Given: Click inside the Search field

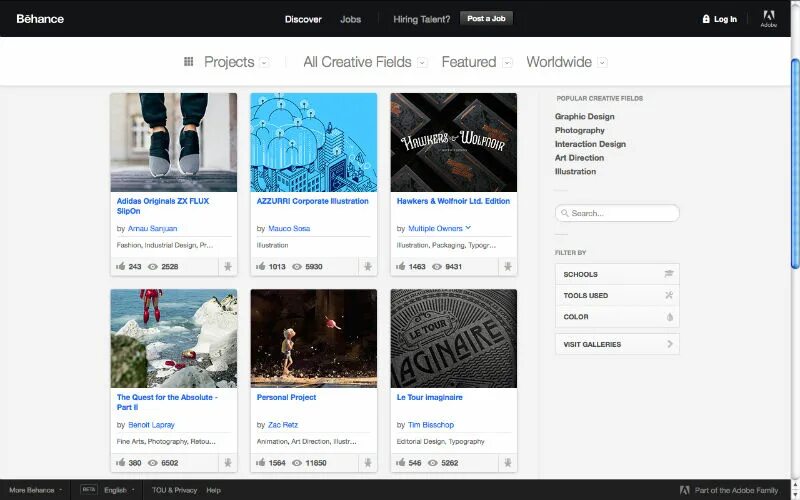Looking at the screenshot, I should click(617, 213).
